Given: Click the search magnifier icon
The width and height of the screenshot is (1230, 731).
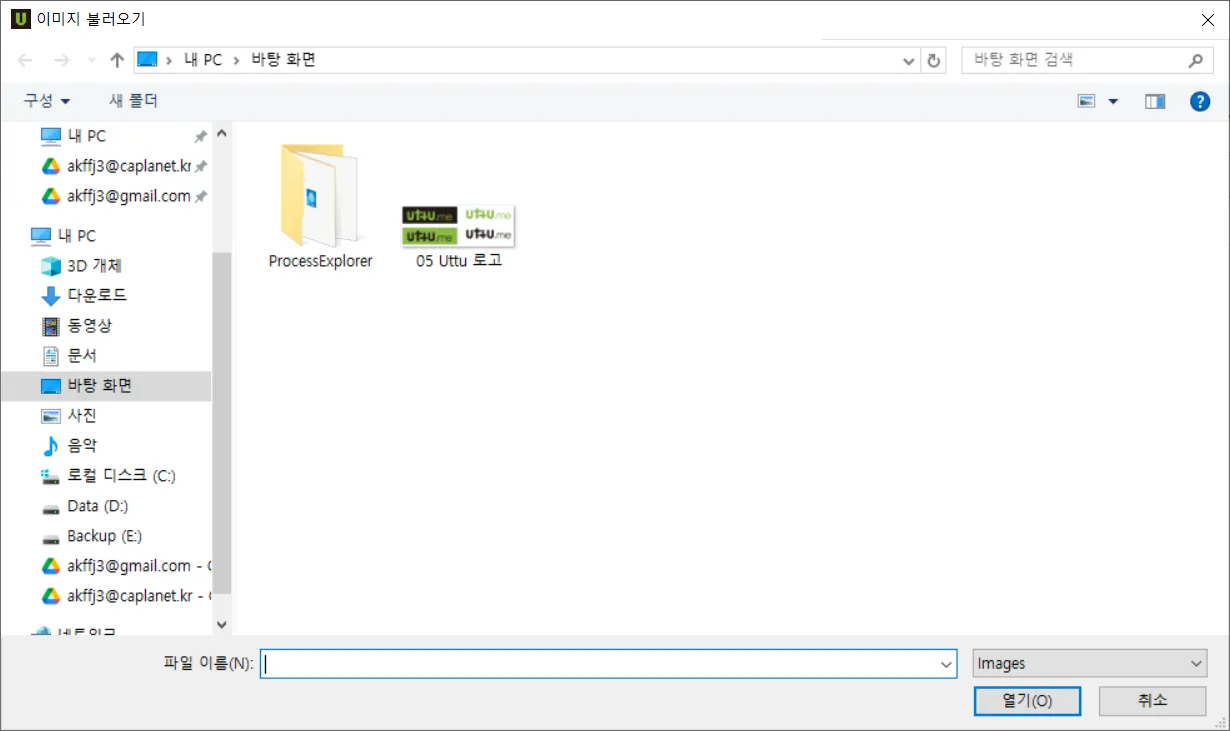Looking at the screenshot, I should point(1195,60).
